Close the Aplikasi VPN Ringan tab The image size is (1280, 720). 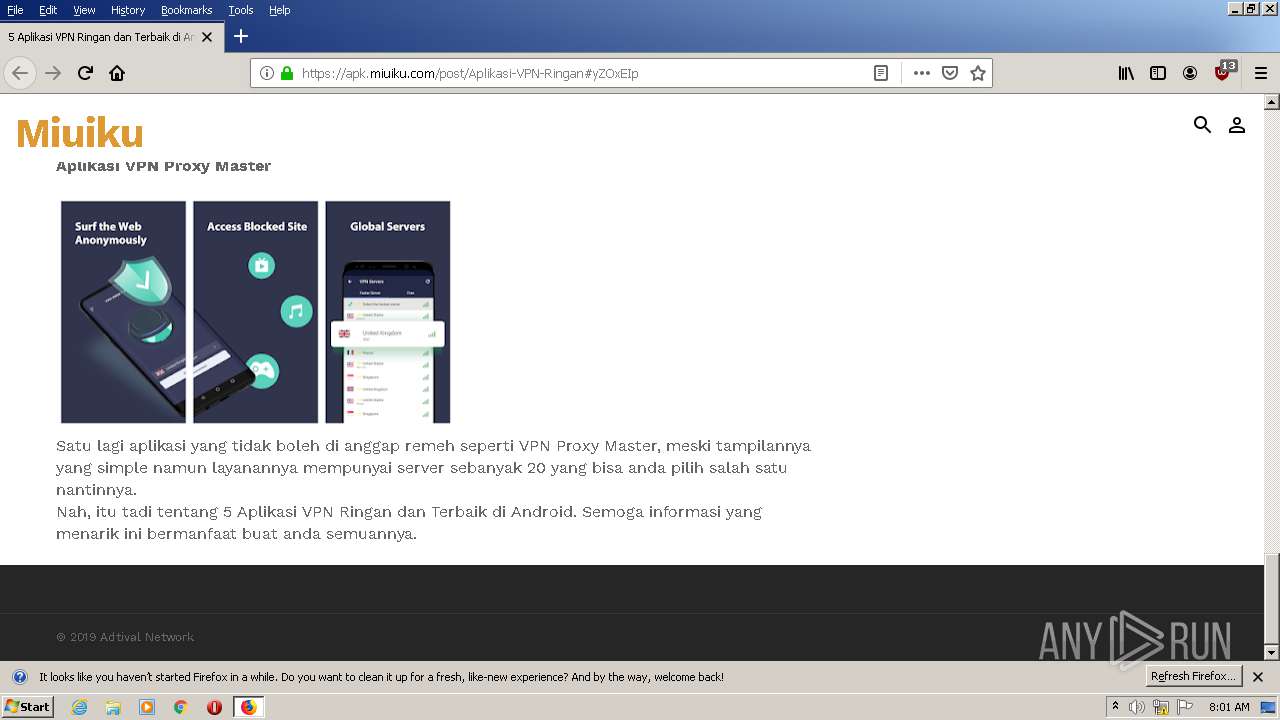pos(207,37)
